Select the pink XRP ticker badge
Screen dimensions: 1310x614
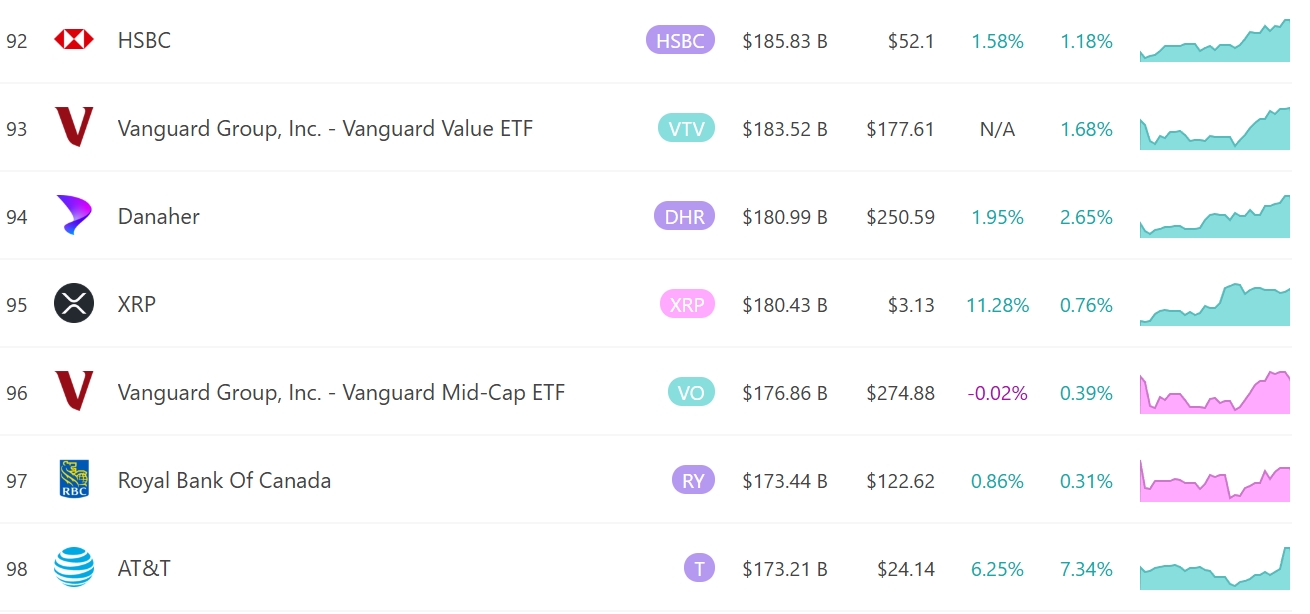687,304
